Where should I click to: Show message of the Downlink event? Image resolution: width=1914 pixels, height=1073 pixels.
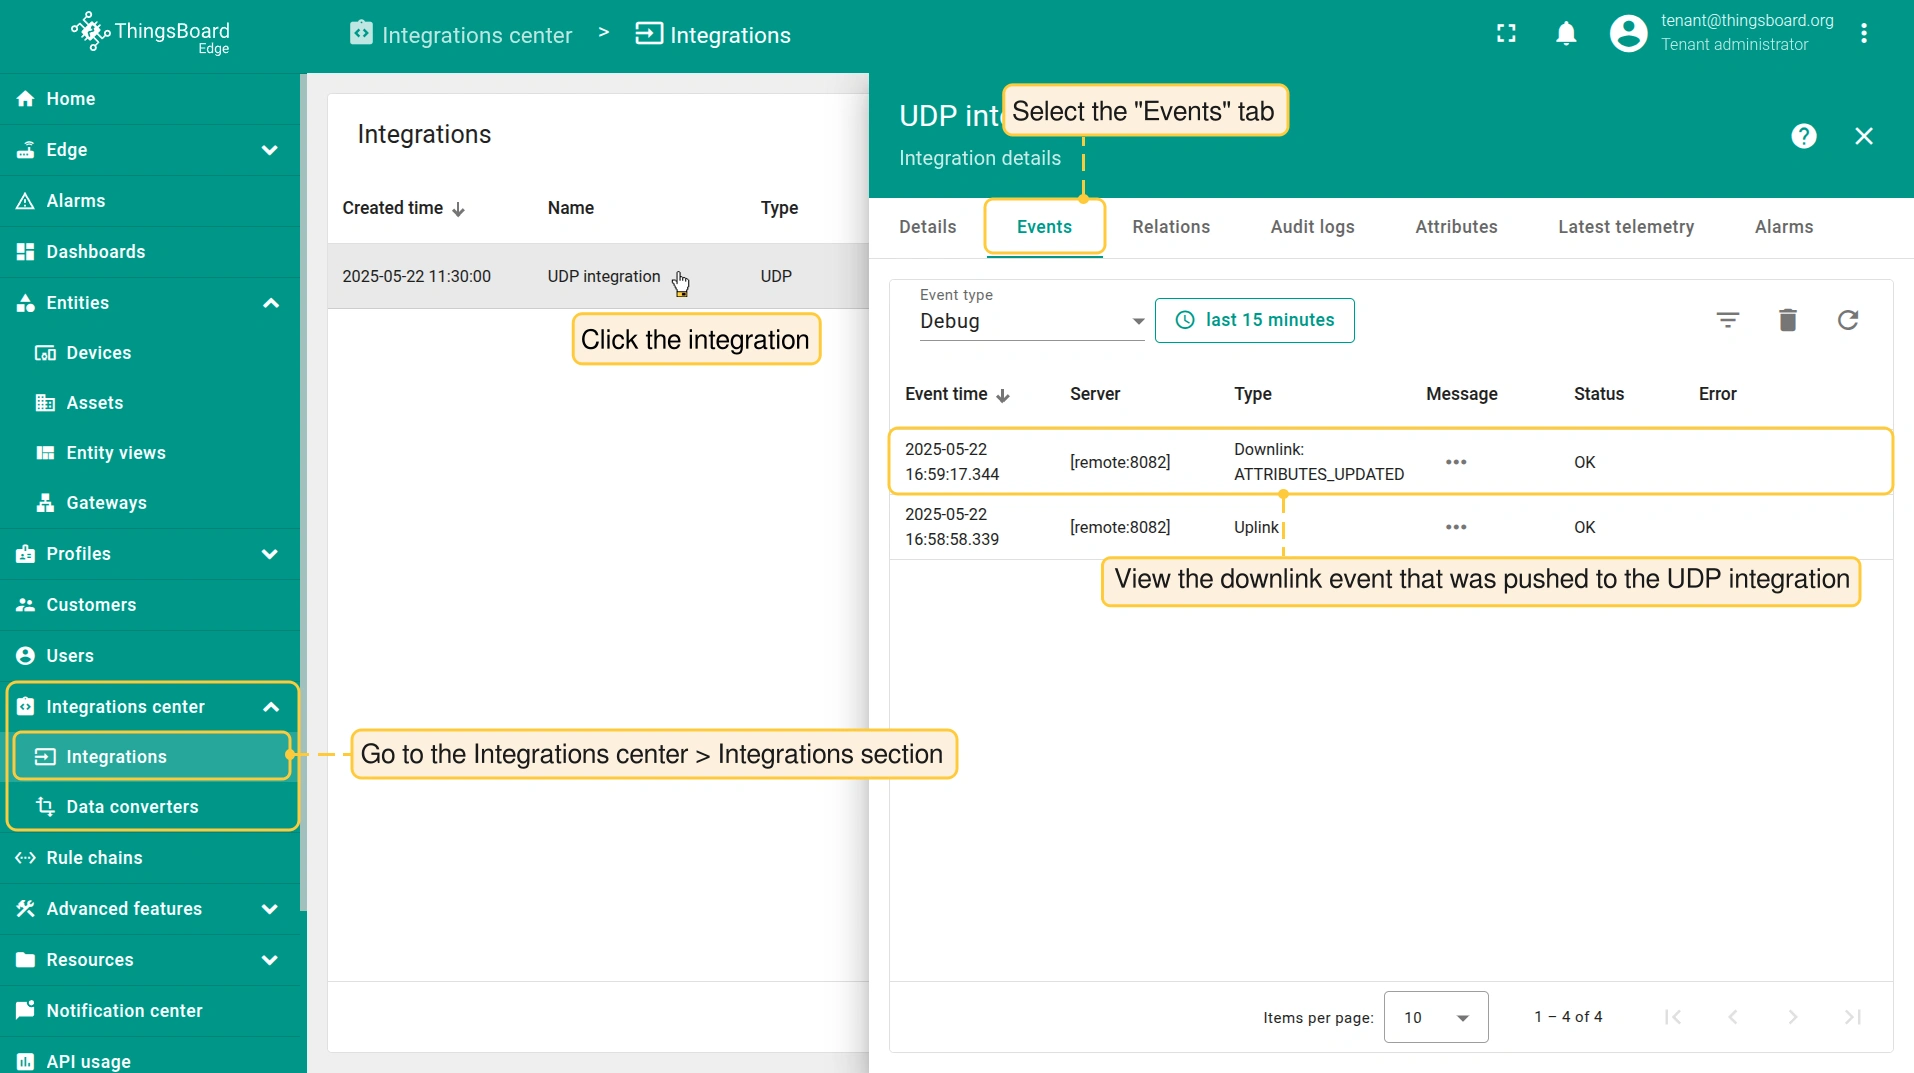[1455, 462]
